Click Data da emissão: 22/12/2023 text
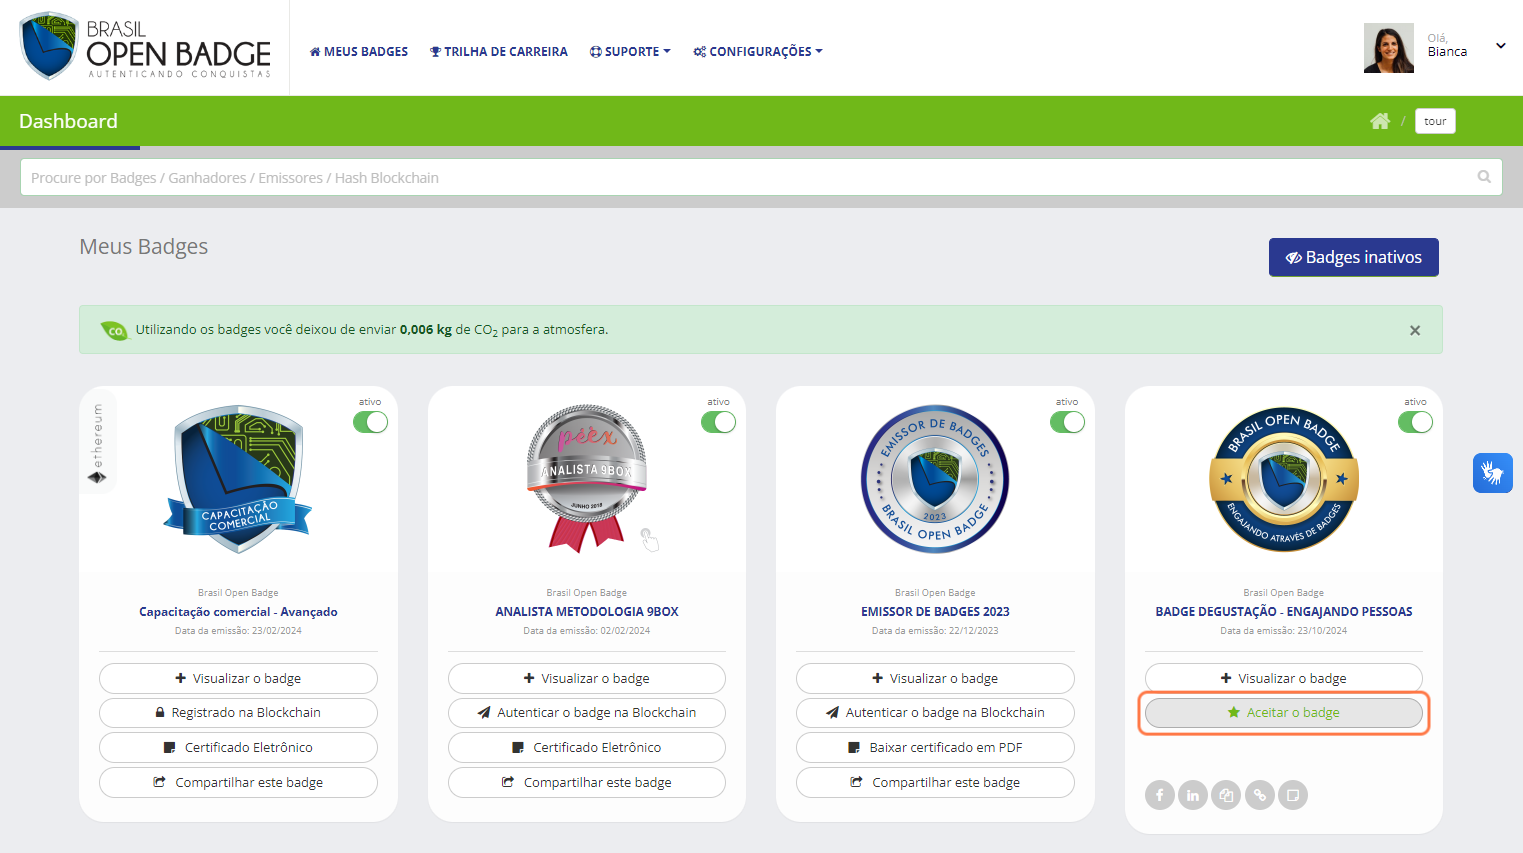Screen dimensions: 1523x853 click(x=935, y=631)
